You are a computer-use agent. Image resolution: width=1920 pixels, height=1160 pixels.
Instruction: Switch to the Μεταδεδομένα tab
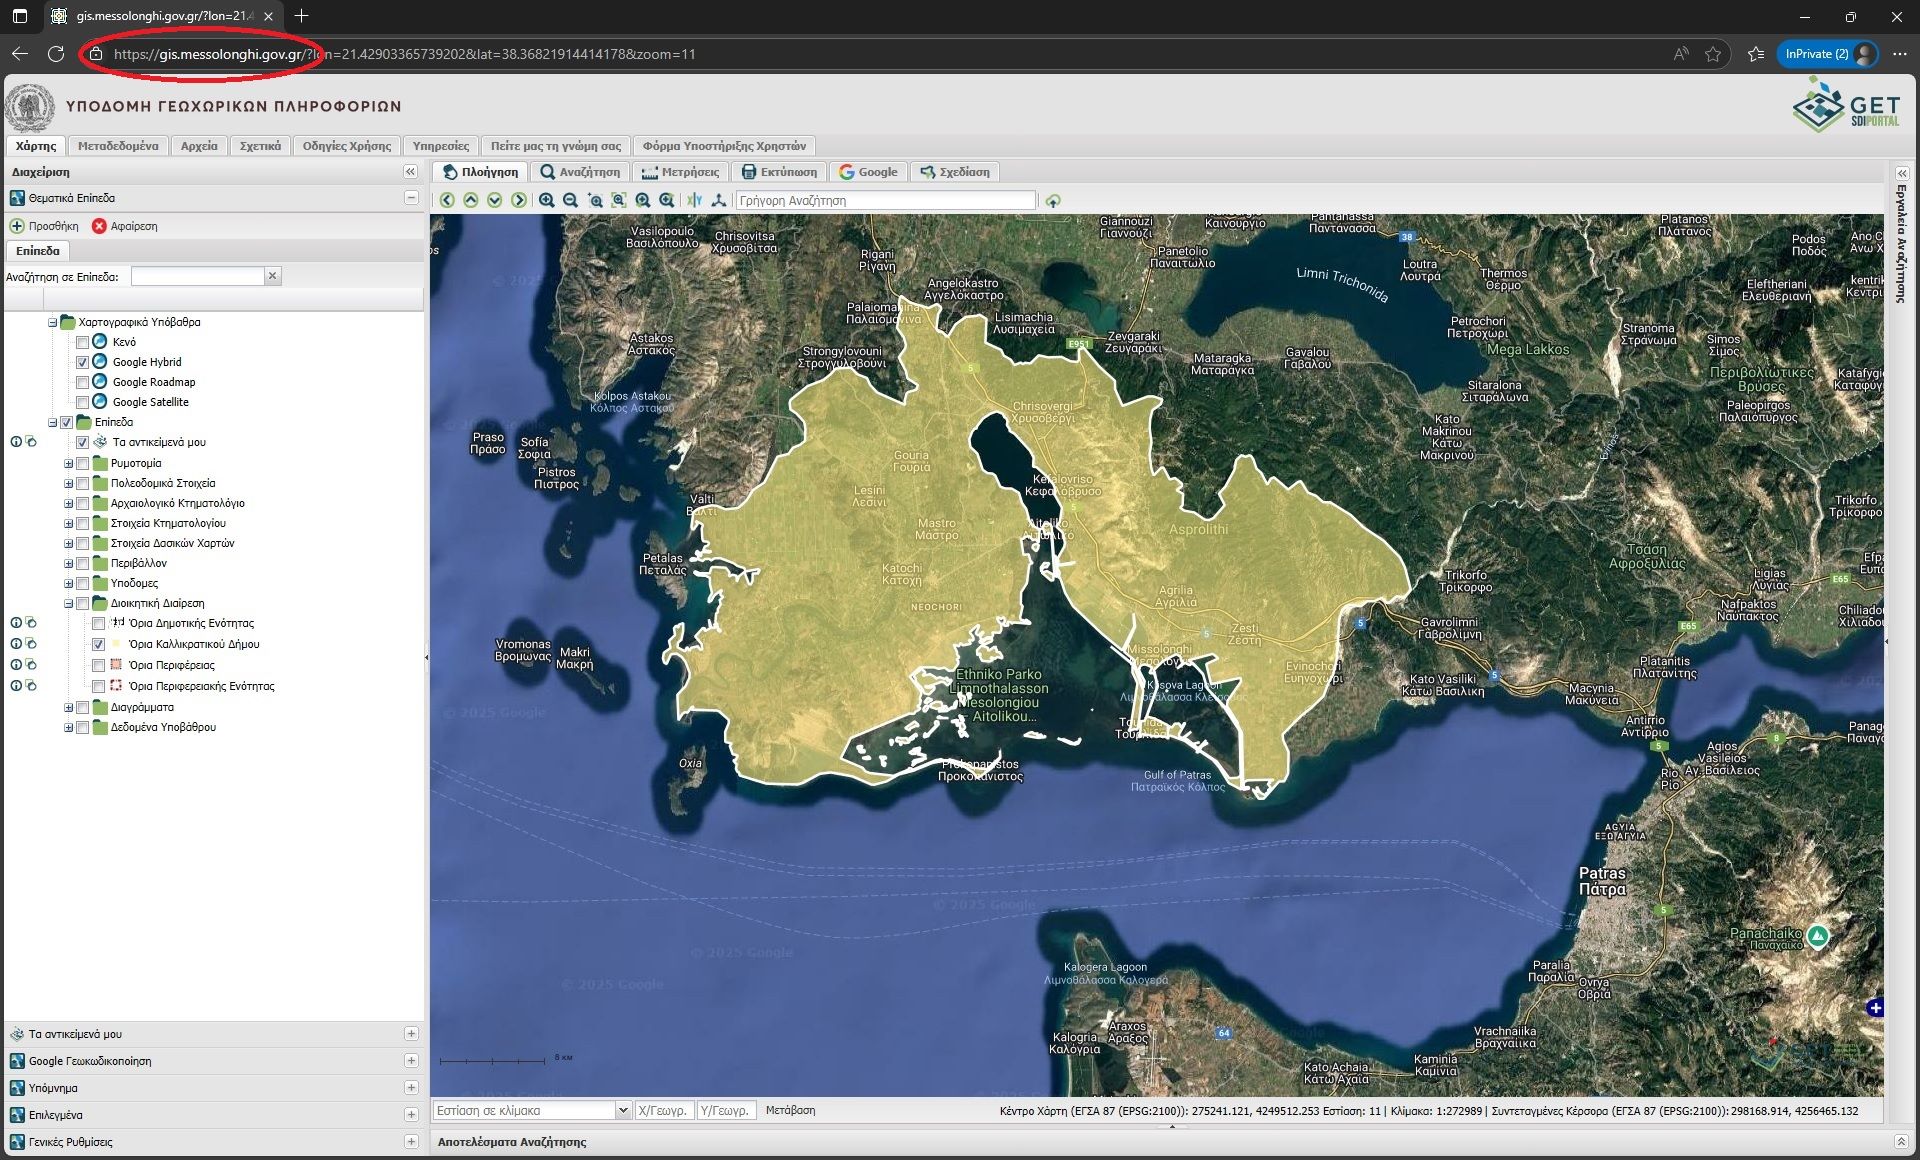pyautogui.click(x=118, y=146)
